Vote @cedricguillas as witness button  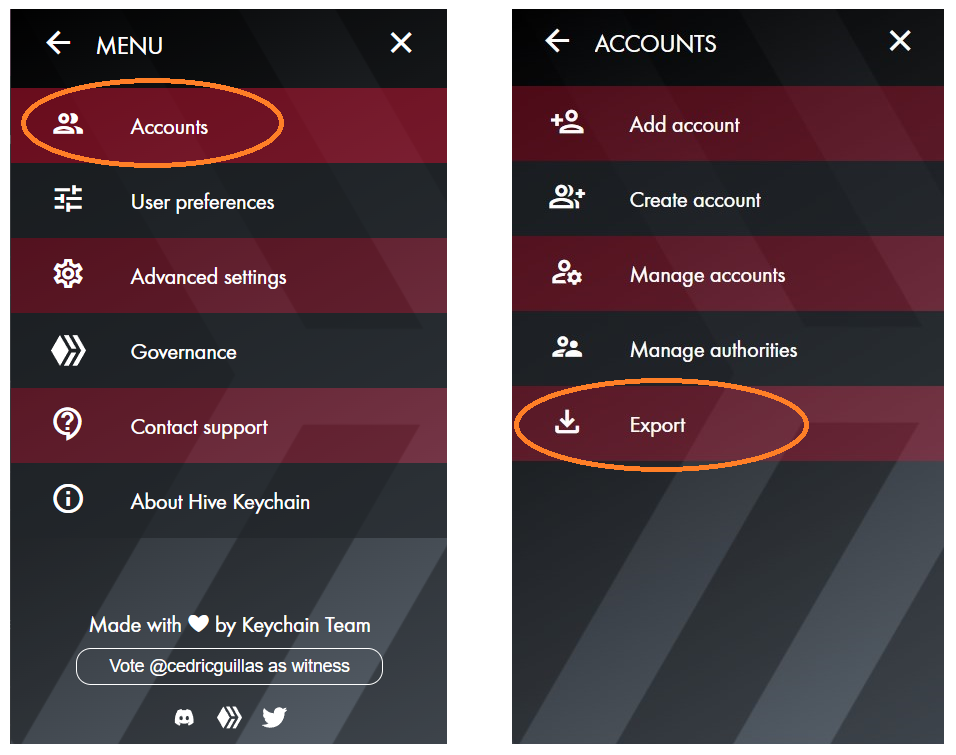(229, 666)
